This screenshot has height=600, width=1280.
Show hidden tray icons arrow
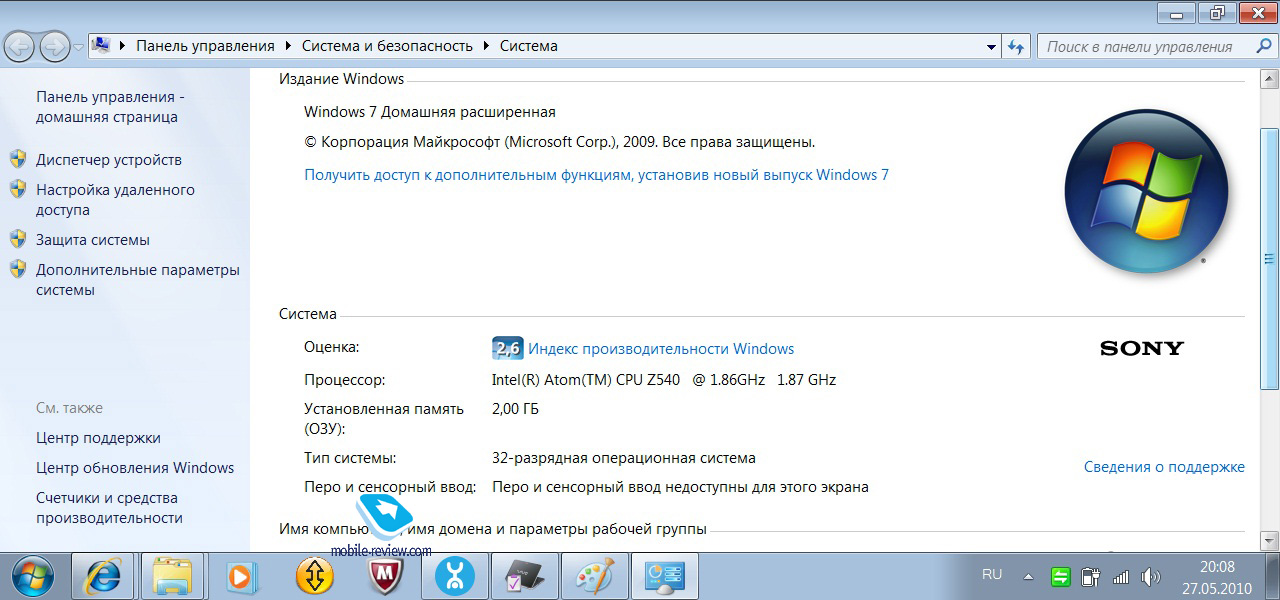coord(1027,577)
